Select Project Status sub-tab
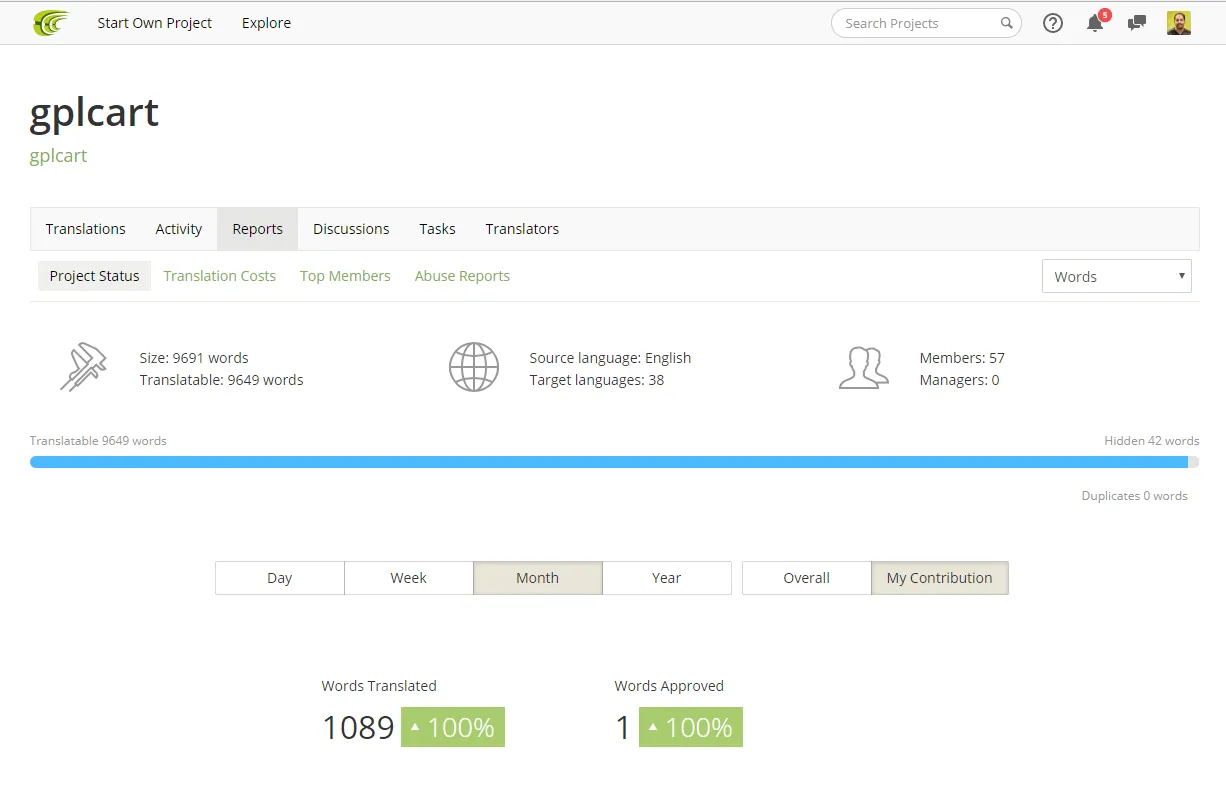Screen dimensions: 1226x797 click(x=95, y=276)
